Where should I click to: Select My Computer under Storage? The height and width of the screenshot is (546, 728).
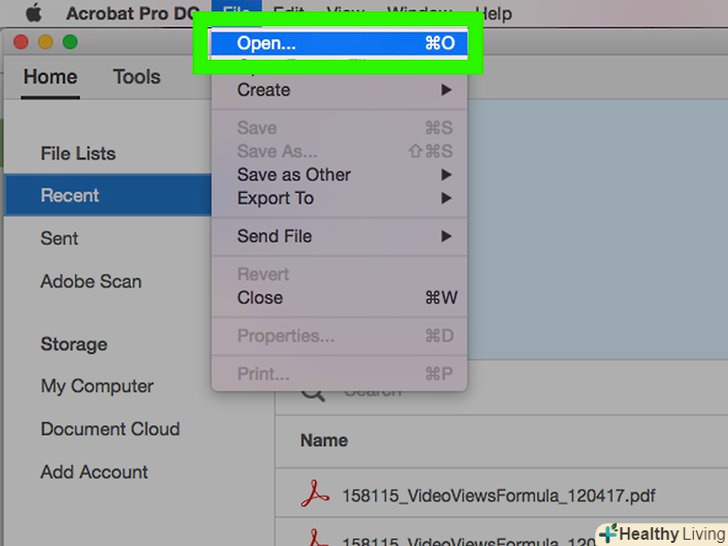(x=97, y=386)
